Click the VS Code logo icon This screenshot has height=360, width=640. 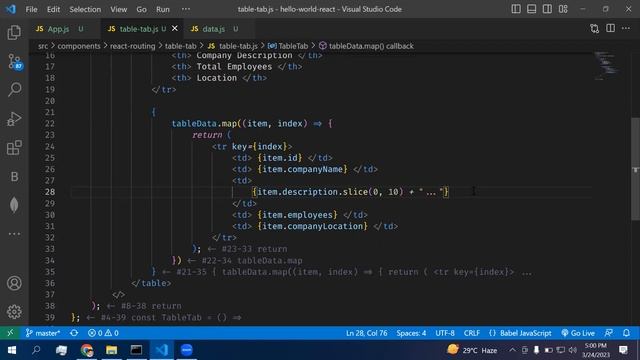click(x=11, y=9)
